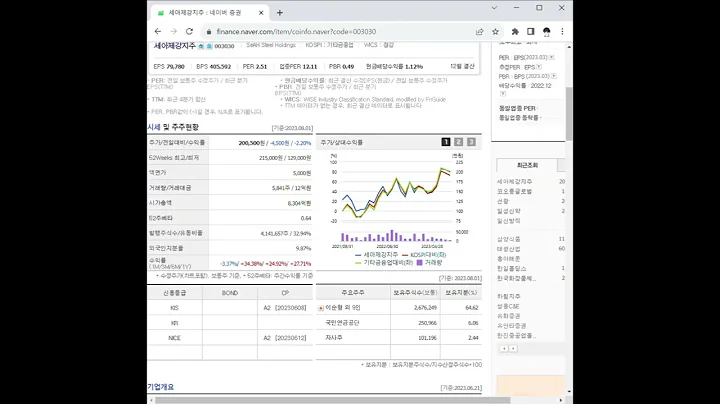Reload the Naver Finance page
This screenshot has height=404, width=720.
pos(189,32)
